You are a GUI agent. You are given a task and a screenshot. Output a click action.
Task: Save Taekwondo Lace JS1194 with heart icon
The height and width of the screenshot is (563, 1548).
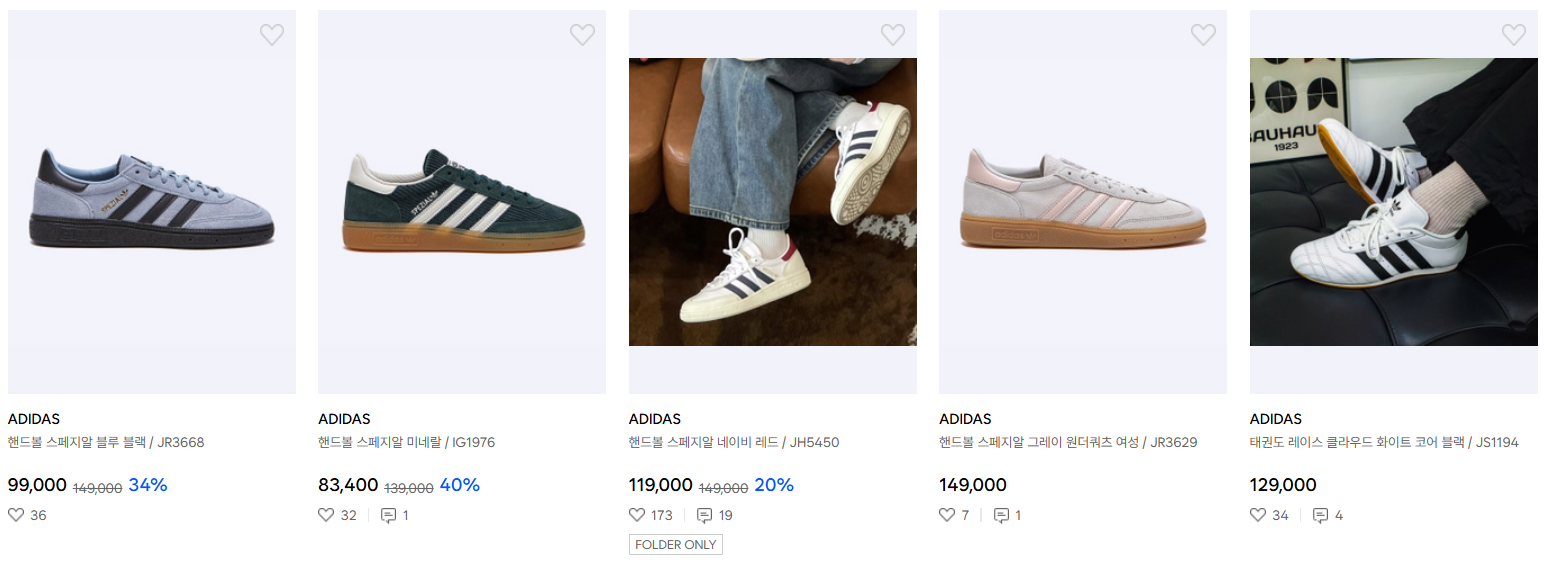[1514, 35]
